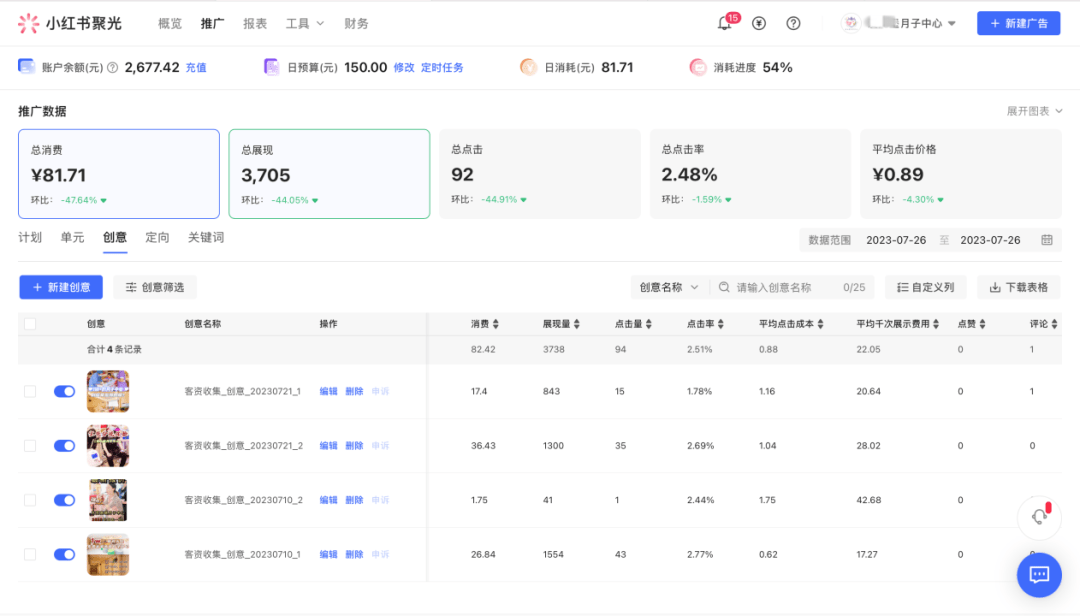This screenshot has height=616, width=1080.
Task: Check the select-all checkbox in table header
Action: pos(30,324)
